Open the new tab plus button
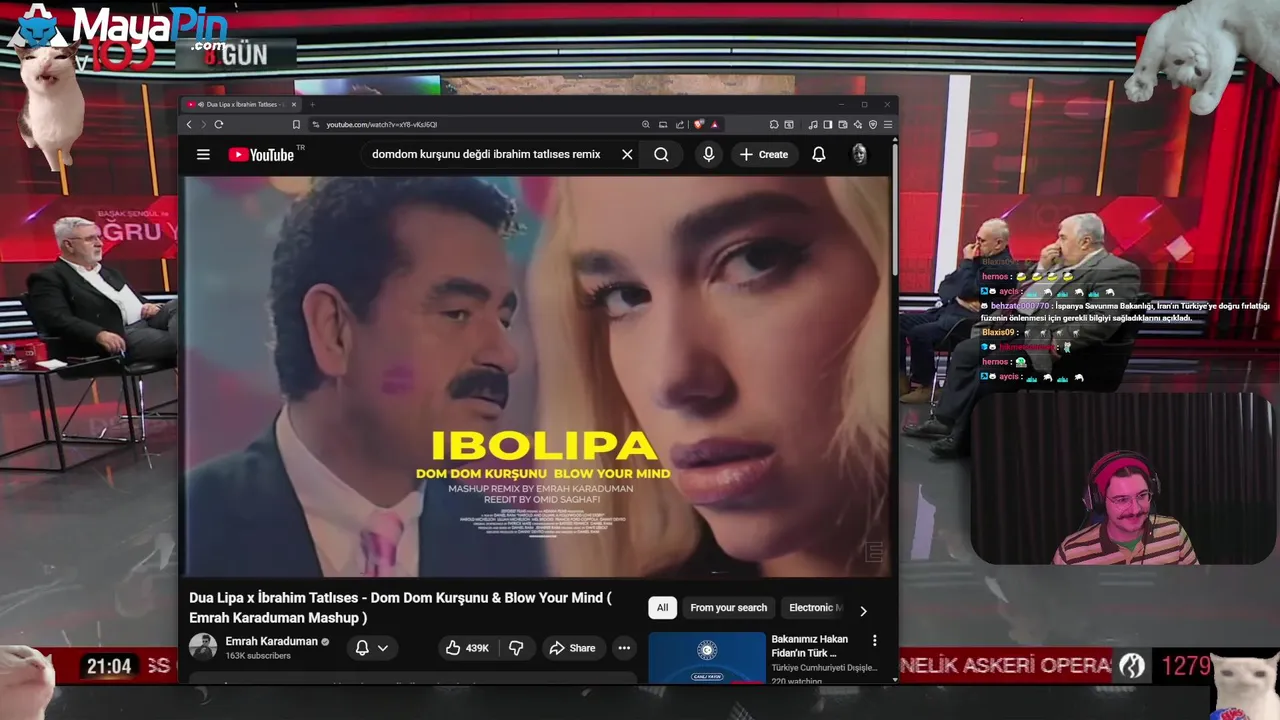1280x720 pixels. pos(312,104)
